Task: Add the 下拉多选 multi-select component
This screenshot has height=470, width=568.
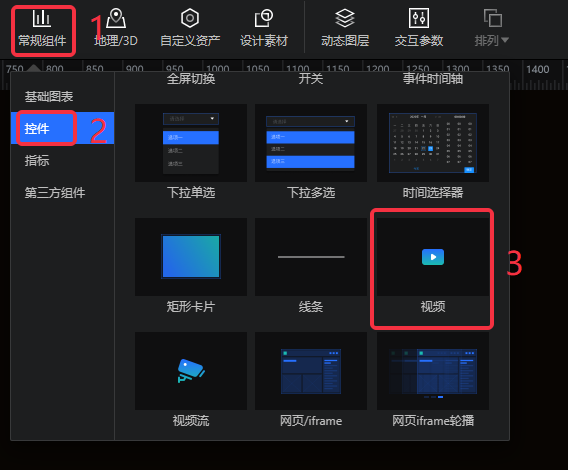Action: pos(311,152)
